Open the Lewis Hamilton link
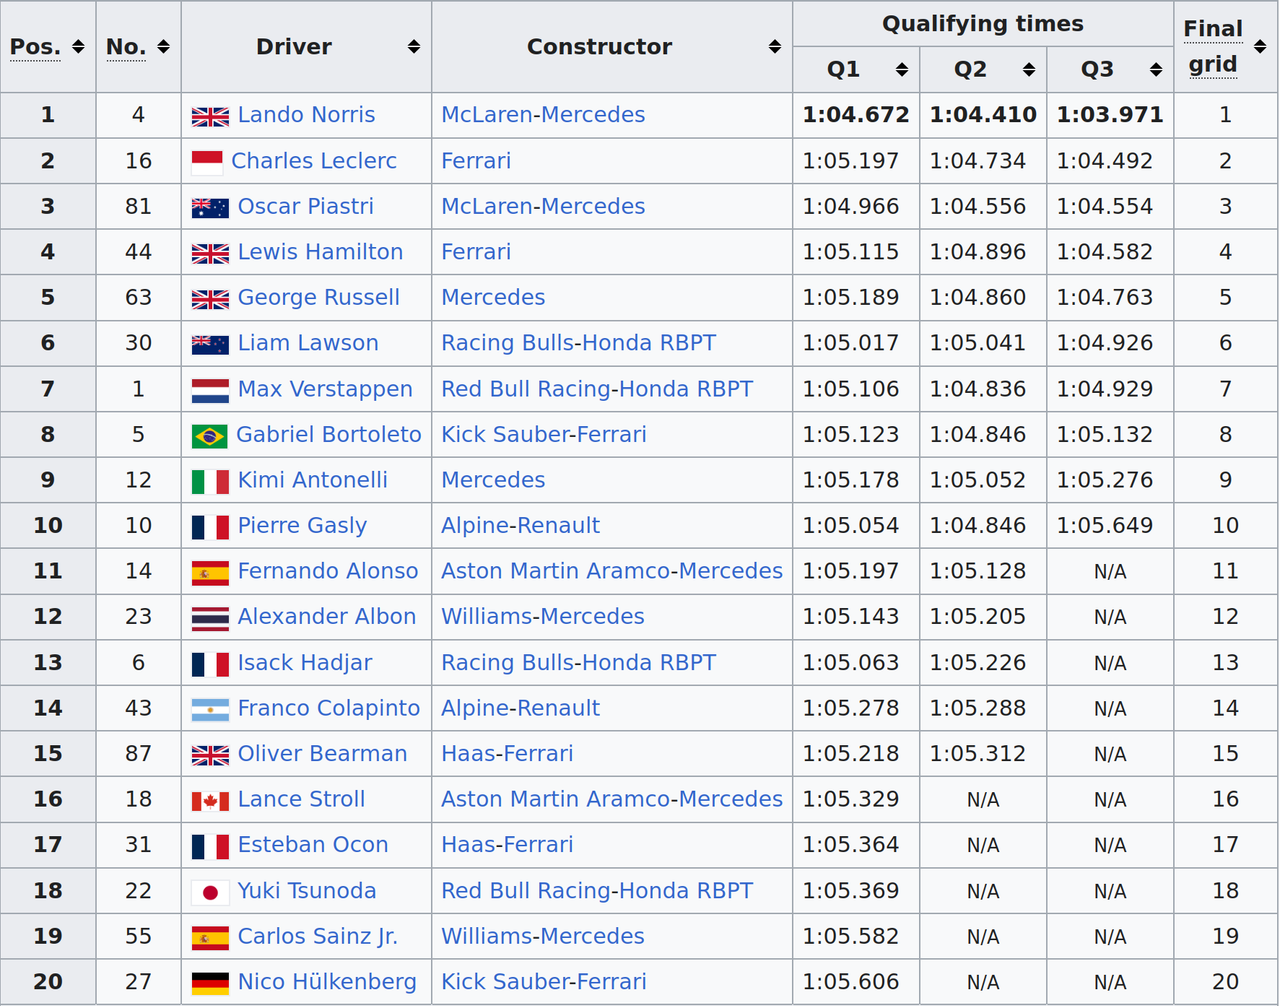 tap(320, 252)
